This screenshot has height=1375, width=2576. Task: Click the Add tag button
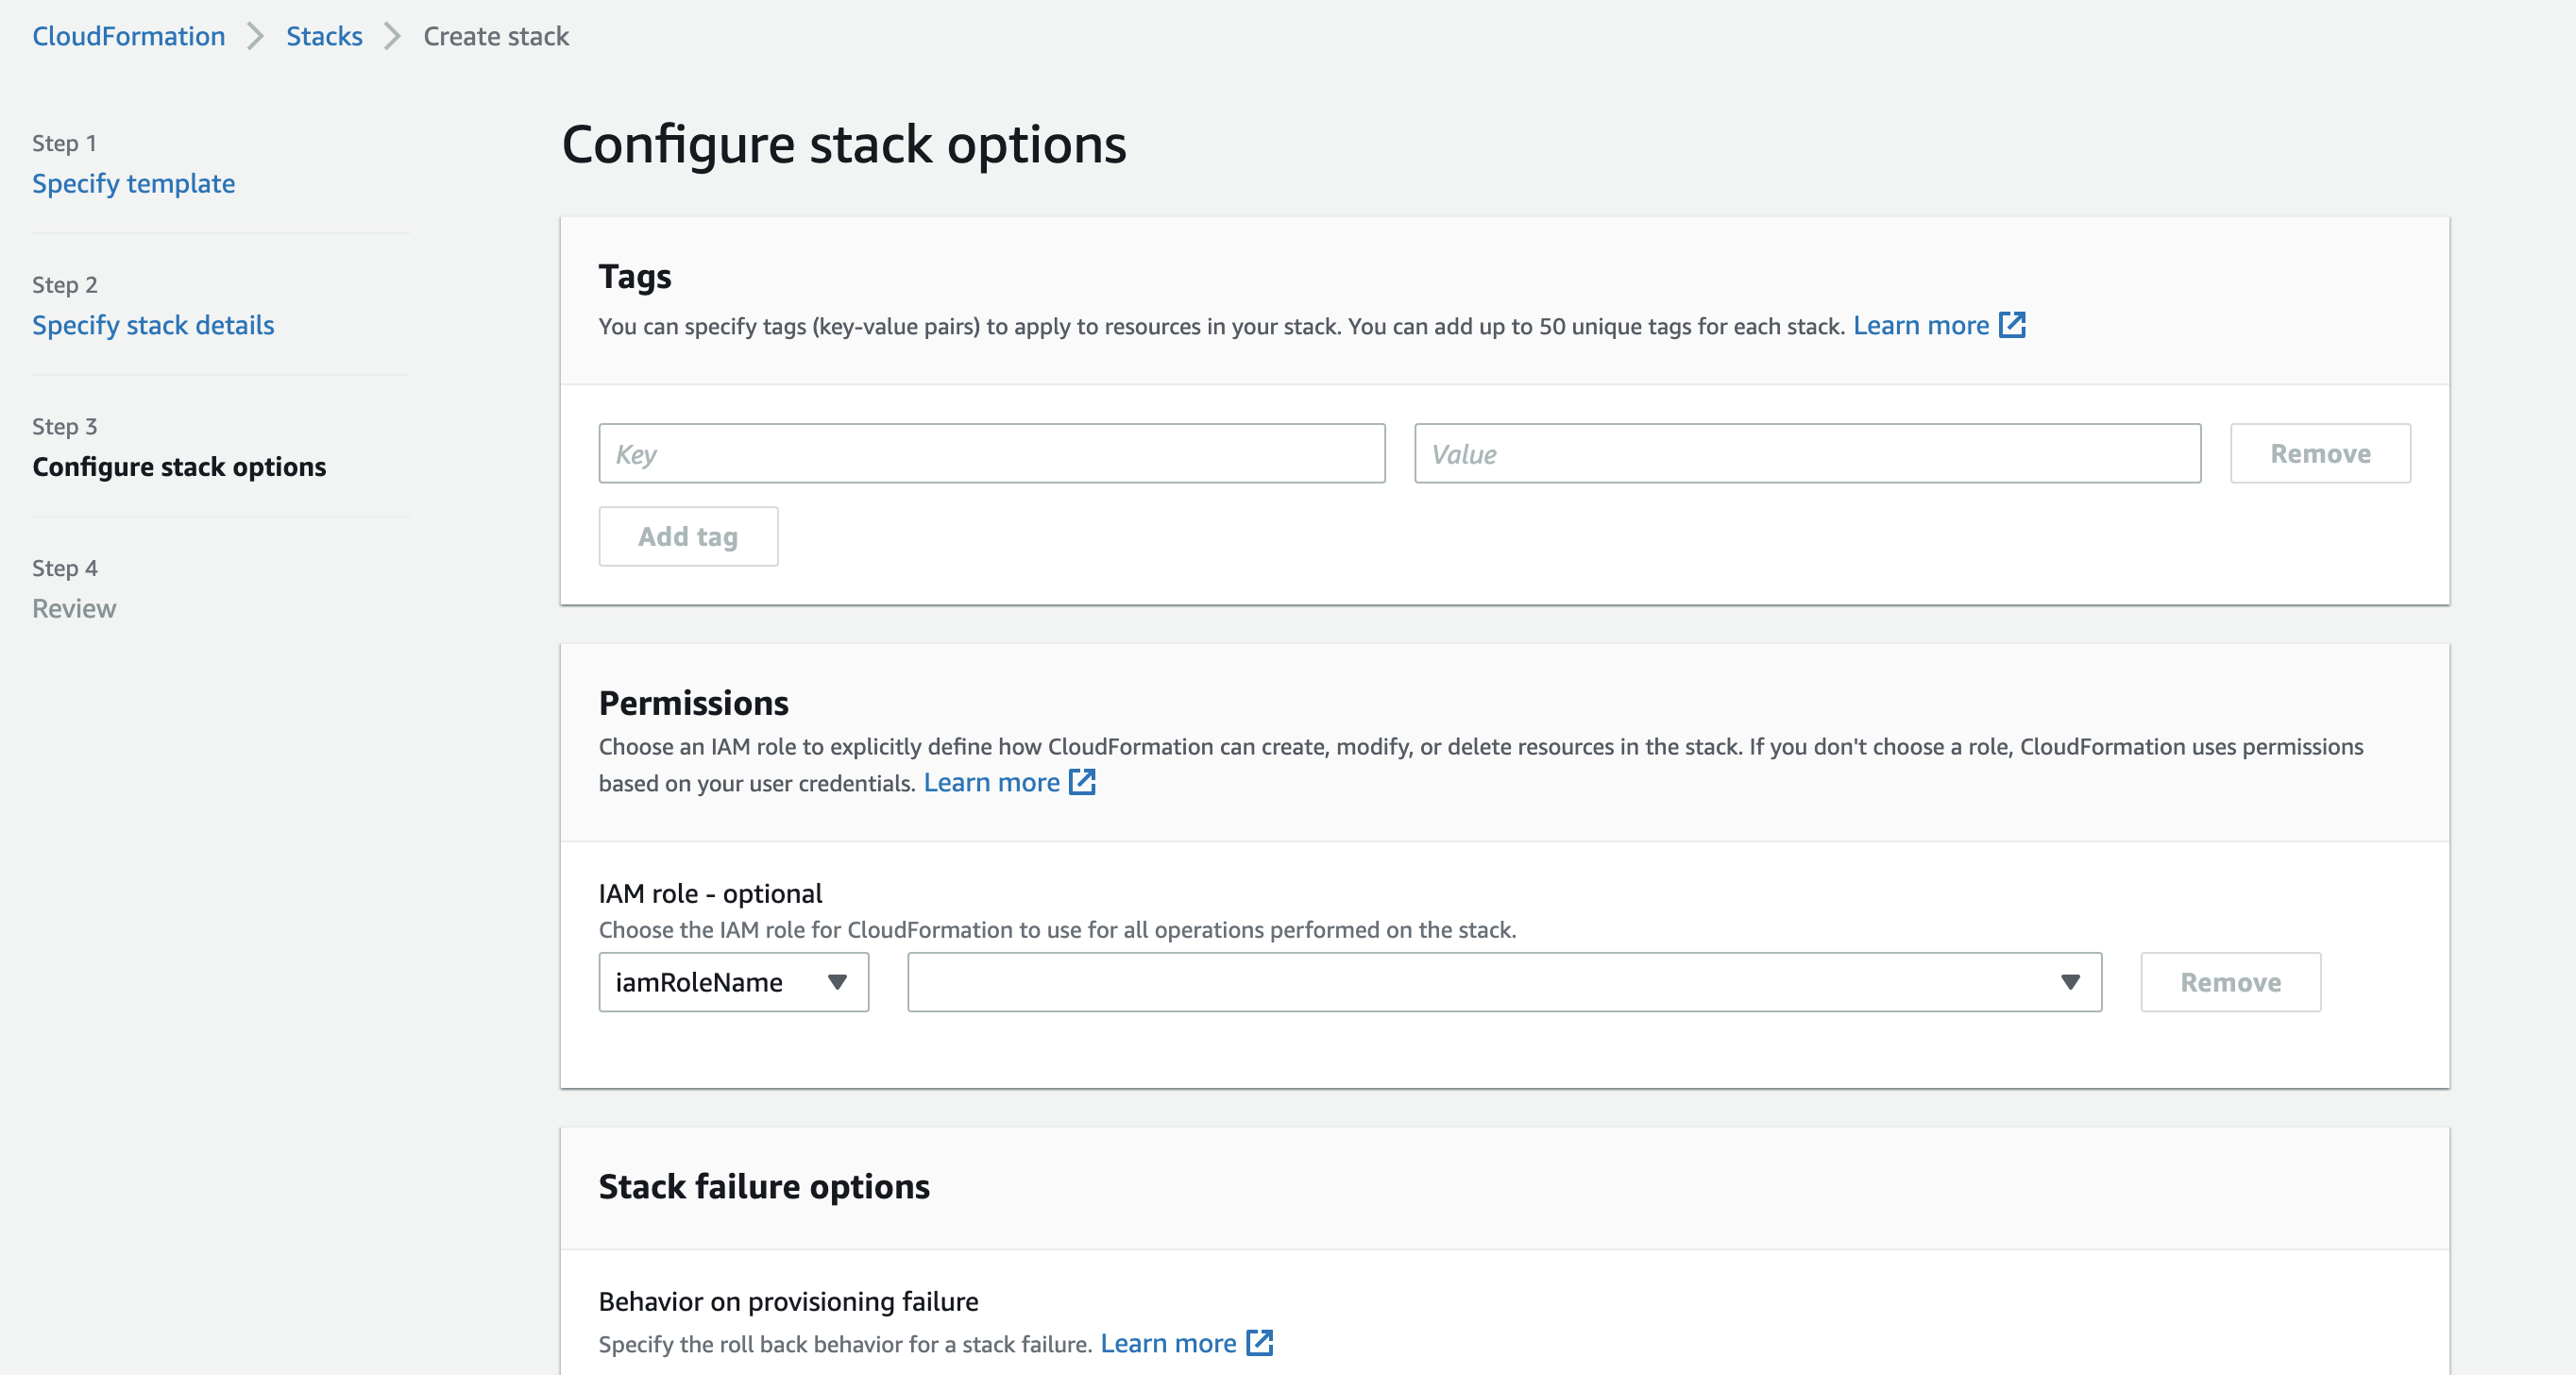coord(688,536)
